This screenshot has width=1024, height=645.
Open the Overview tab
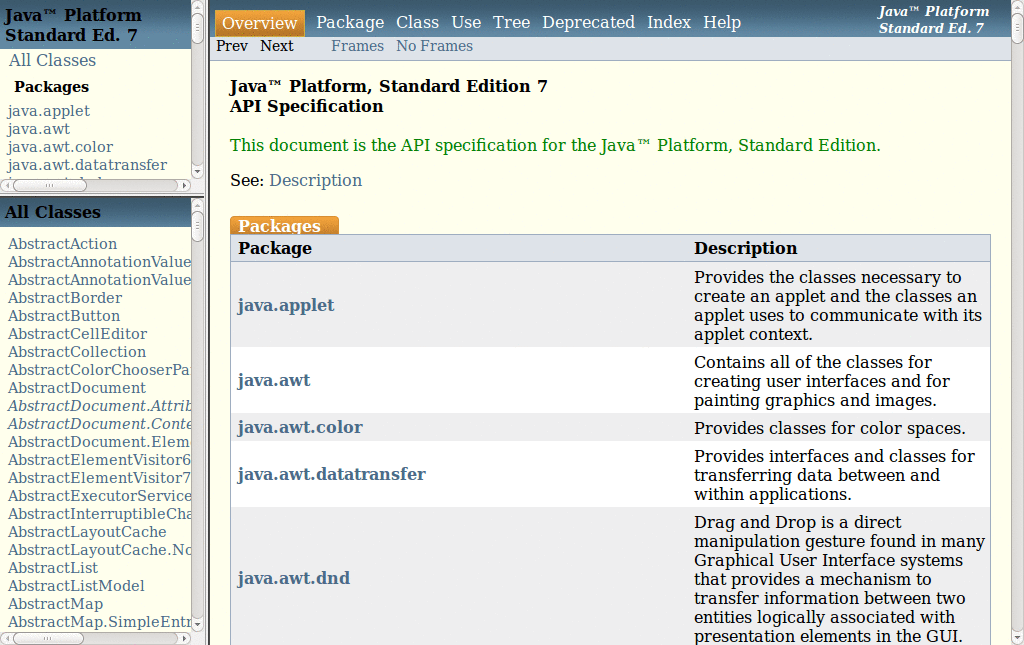pyautogui.click(x=259, y=24)
